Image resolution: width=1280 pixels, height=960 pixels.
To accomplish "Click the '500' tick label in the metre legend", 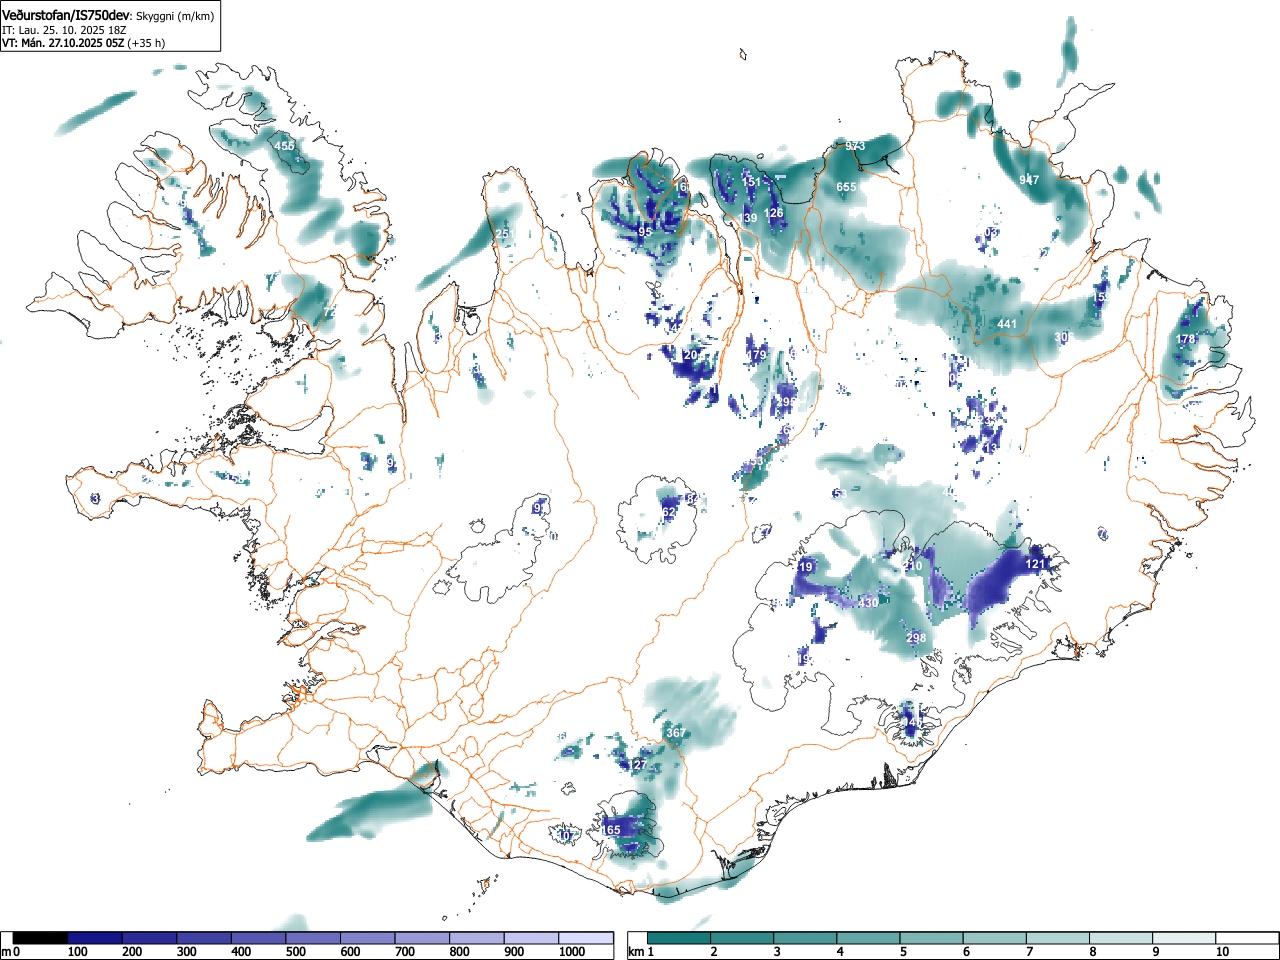I will click(x=295, y=952).
